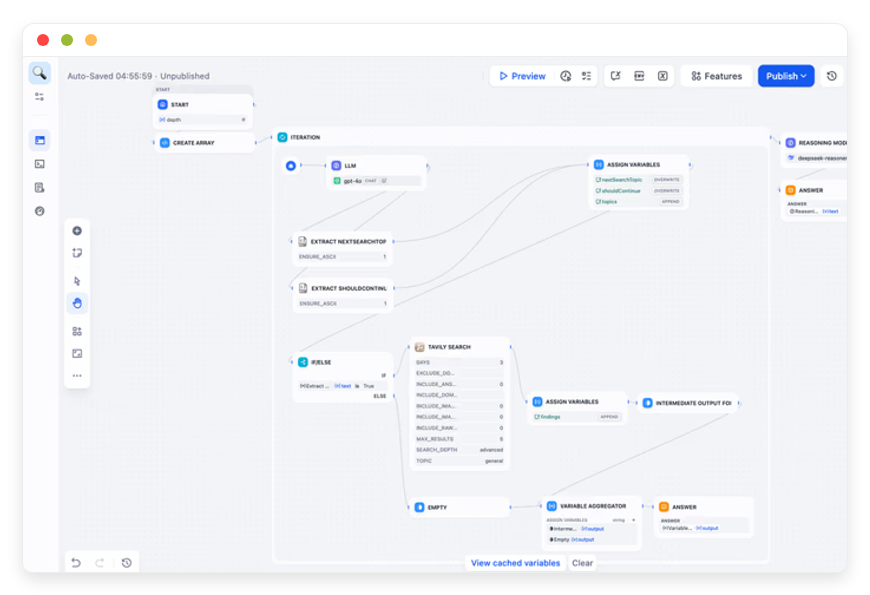Open the sliders settings icon in sidebar

pyautogui.click(x=39, y=97)
